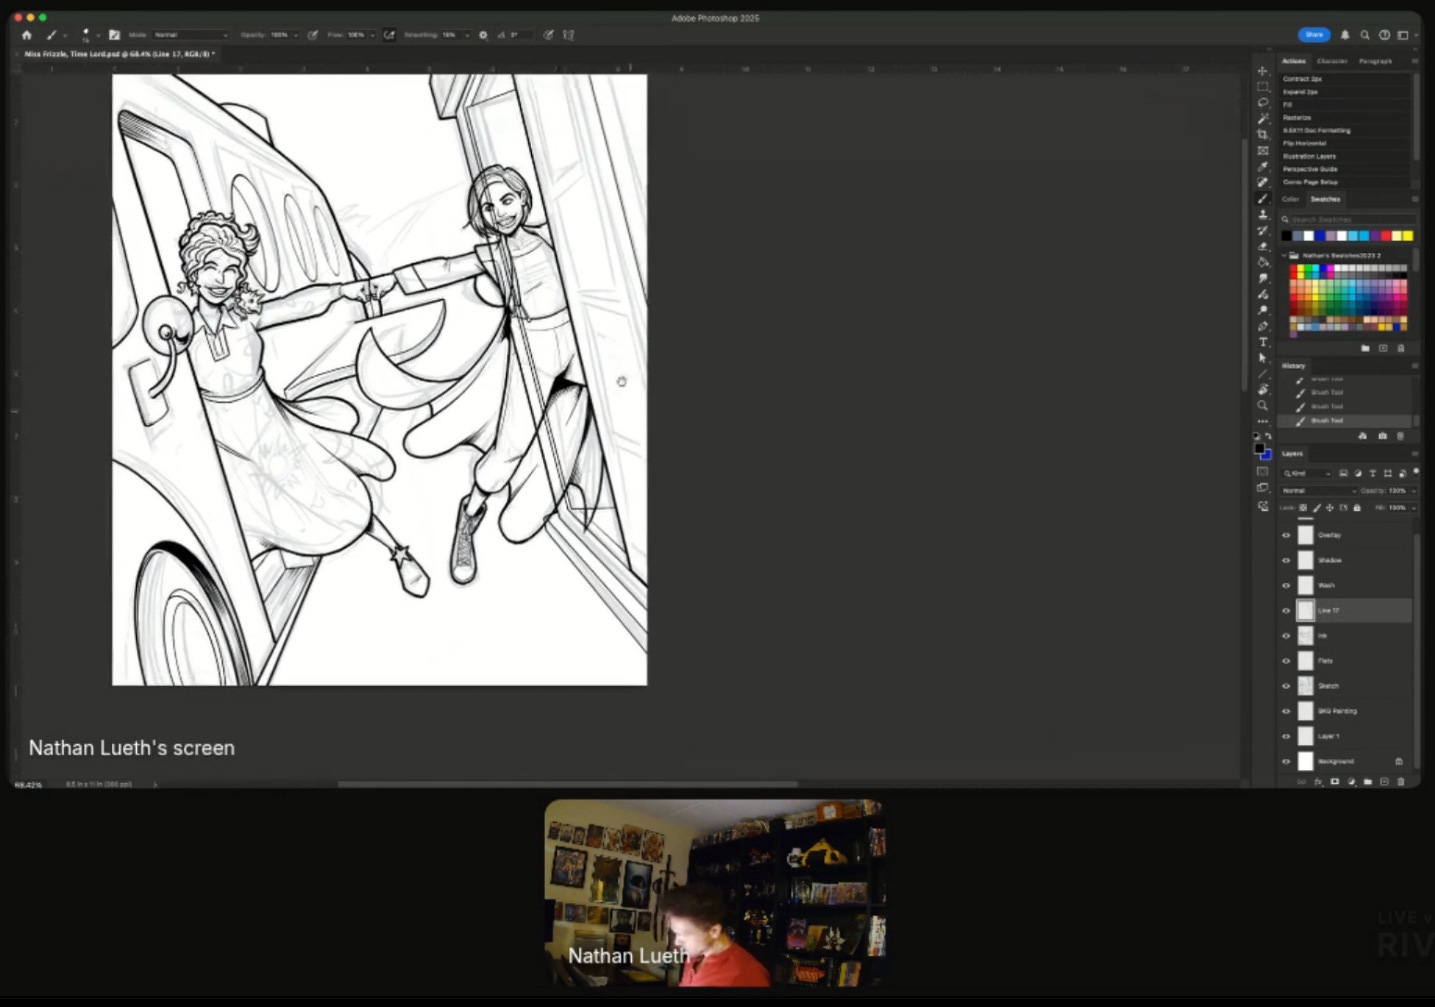
Task: Run the Rasterize action
Action: 1297,117
